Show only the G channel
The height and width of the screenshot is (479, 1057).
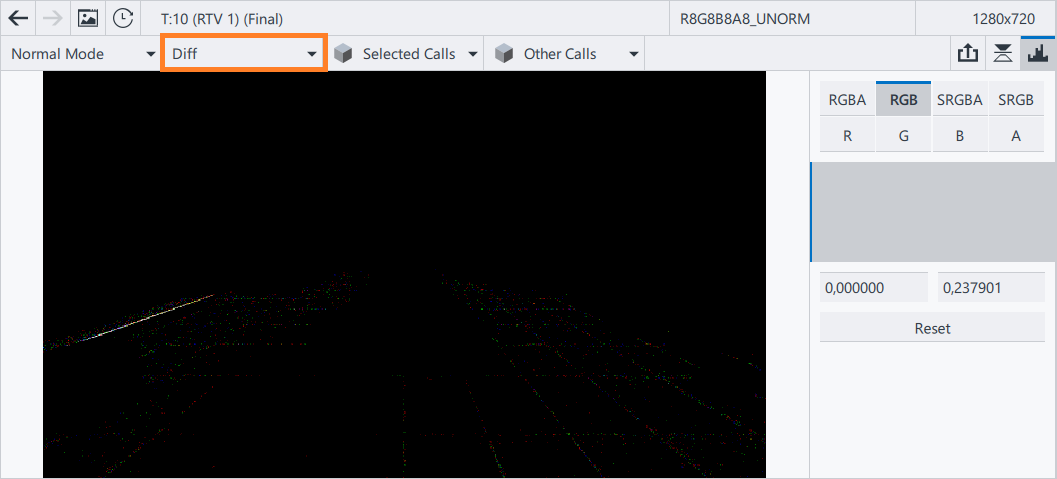[x=903, y=135]
